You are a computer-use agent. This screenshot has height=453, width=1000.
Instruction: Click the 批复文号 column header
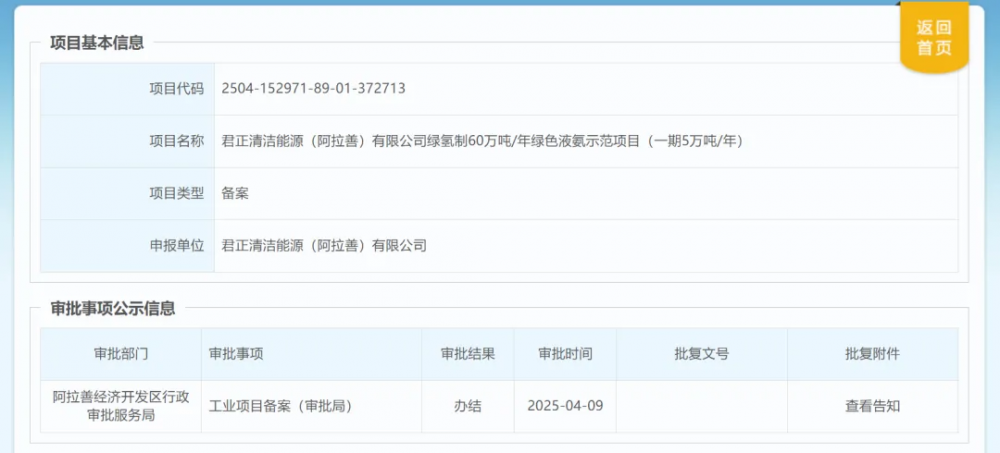(x=702, y=354)
